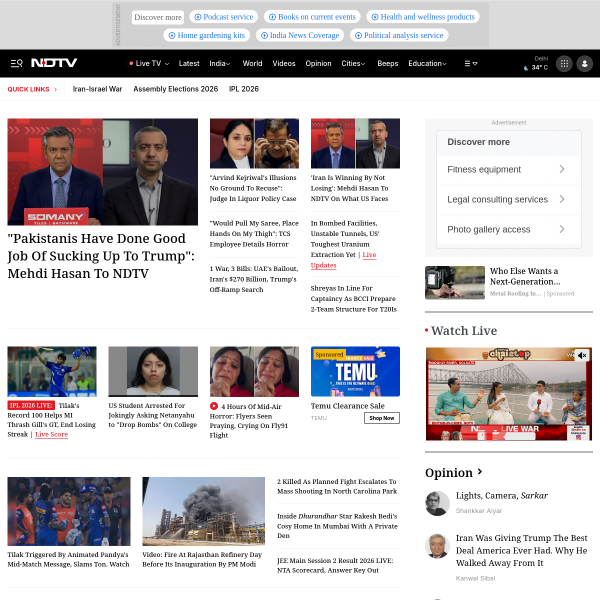Image resolution: width=600 pixels, height=600 pixels.
Task: Click Shop Now on Temu ad
Action: (382, 418)
